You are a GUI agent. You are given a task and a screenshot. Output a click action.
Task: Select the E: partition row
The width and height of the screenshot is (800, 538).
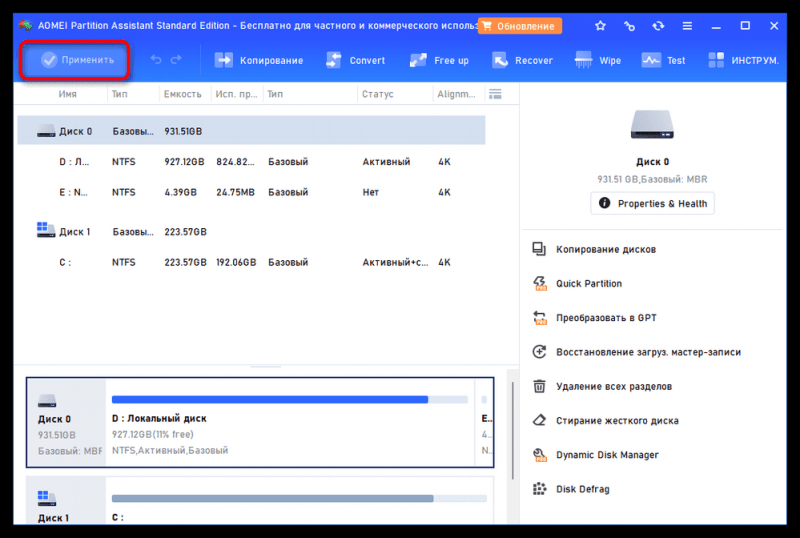click(251, 192)
